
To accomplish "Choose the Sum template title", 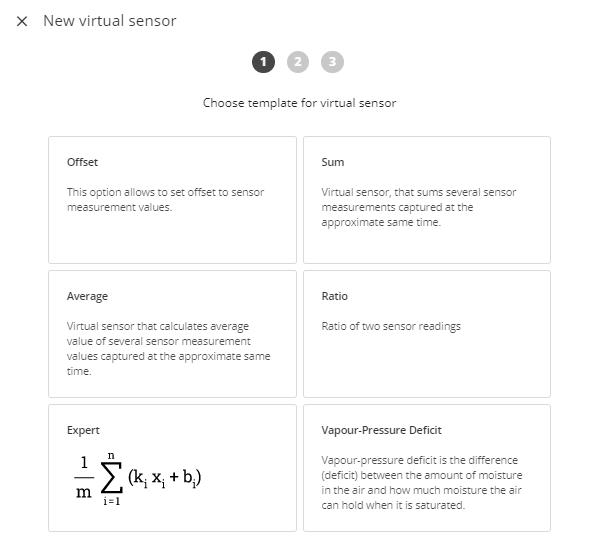I will 333,162.
